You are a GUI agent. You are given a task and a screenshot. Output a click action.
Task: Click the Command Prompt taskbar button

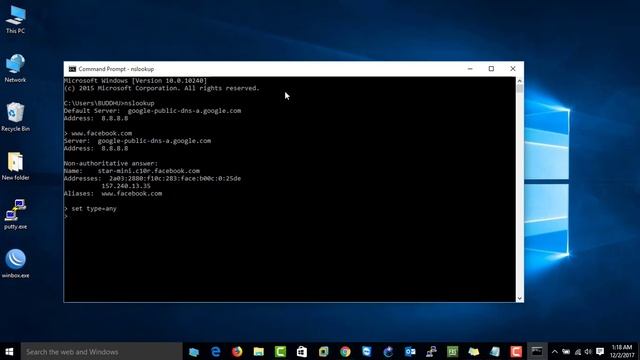coord(537,351)
